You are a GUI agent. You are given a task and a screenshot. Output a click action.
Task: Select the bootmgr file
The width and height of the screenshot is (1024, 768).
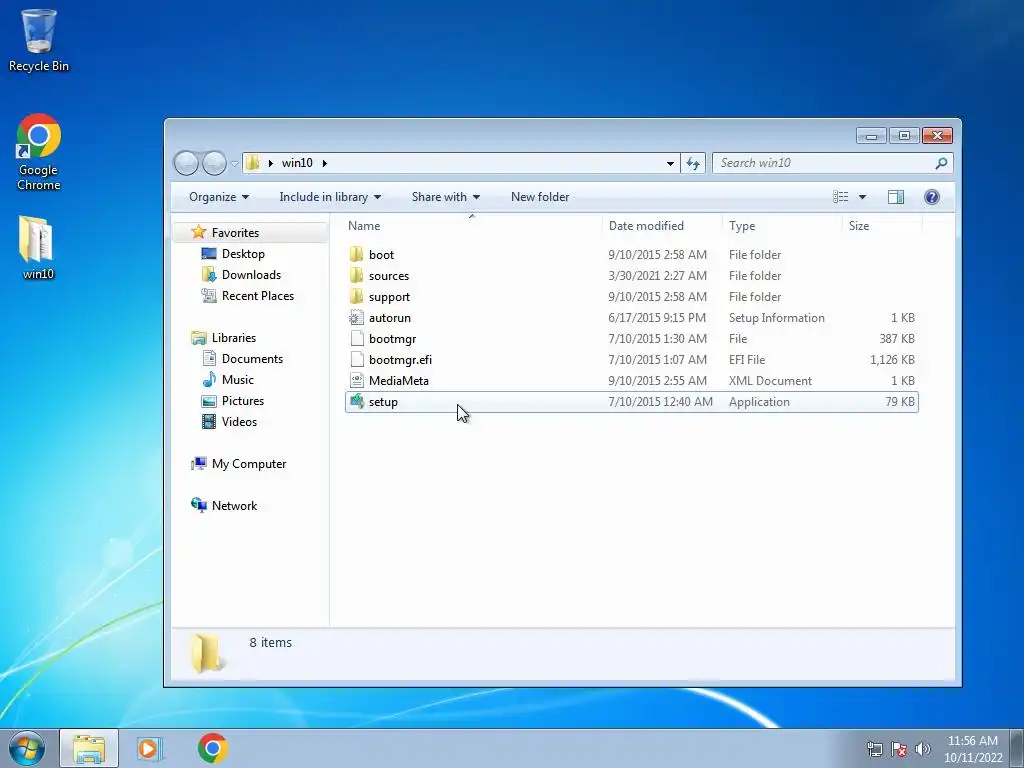(x=631, y=339)
